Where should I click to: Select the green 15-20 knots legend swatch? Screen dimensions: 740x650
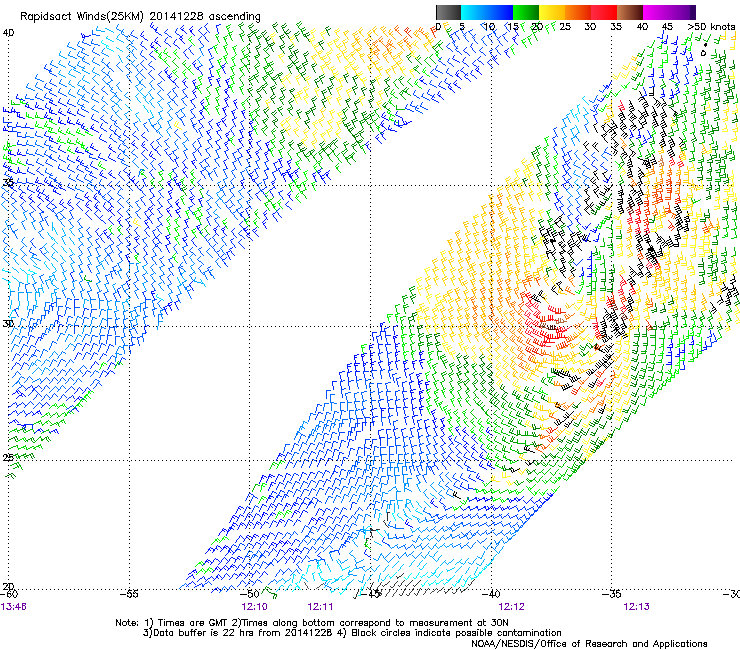coord(526,12)
